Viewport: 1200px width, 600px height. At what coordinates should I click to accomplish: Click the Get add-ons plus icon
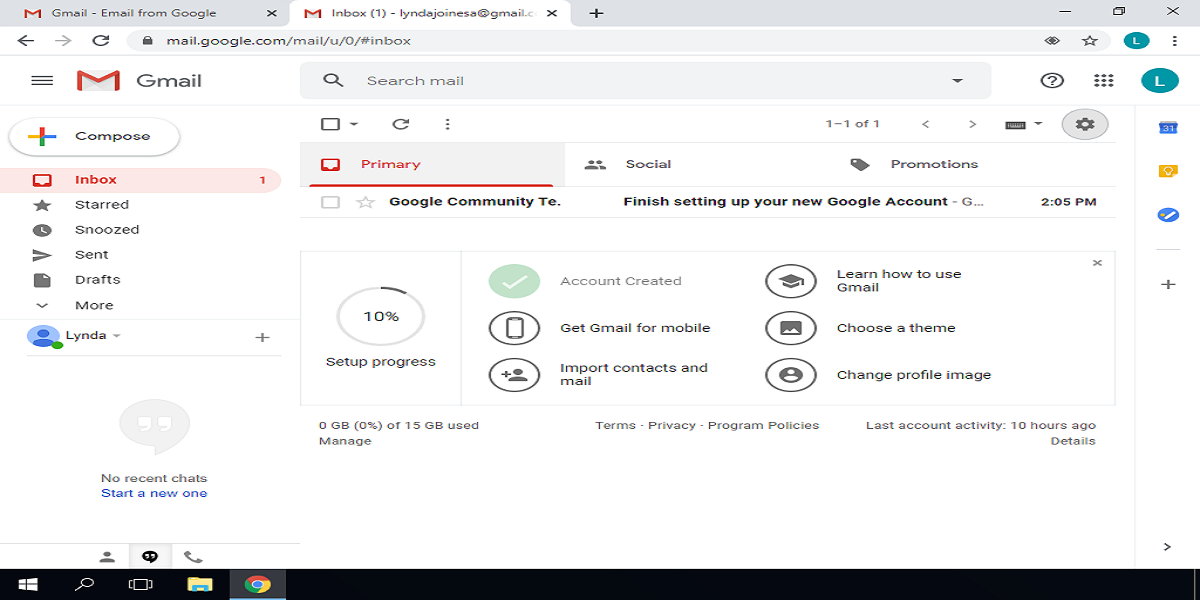1167,285
